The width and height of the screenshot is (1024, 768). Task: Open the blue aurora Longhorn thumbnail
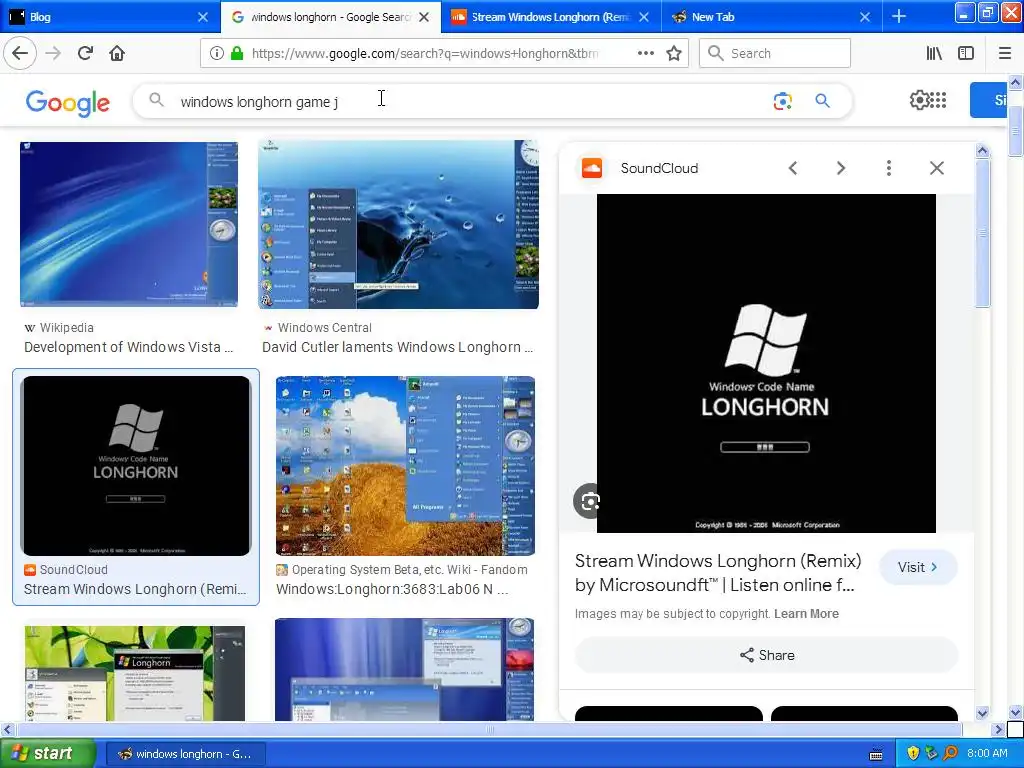click(404, 669)
